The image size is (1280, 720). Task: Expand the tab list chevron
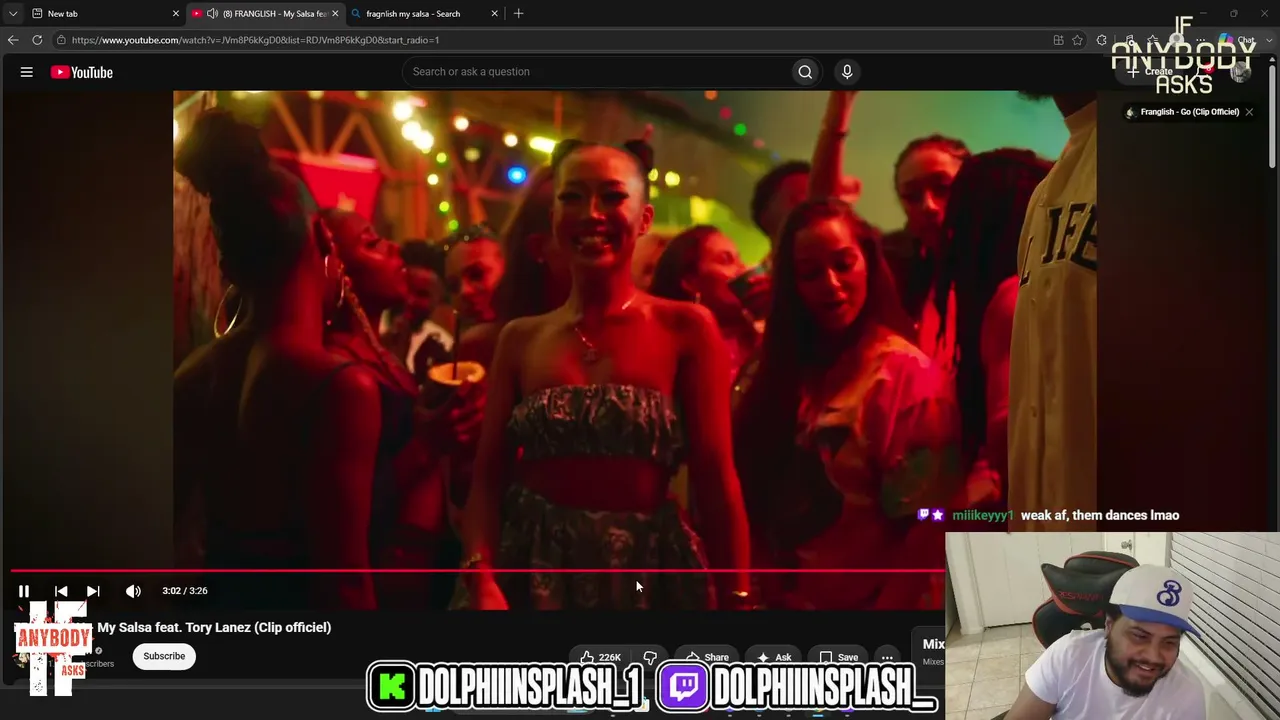click(x=13, y=14)
